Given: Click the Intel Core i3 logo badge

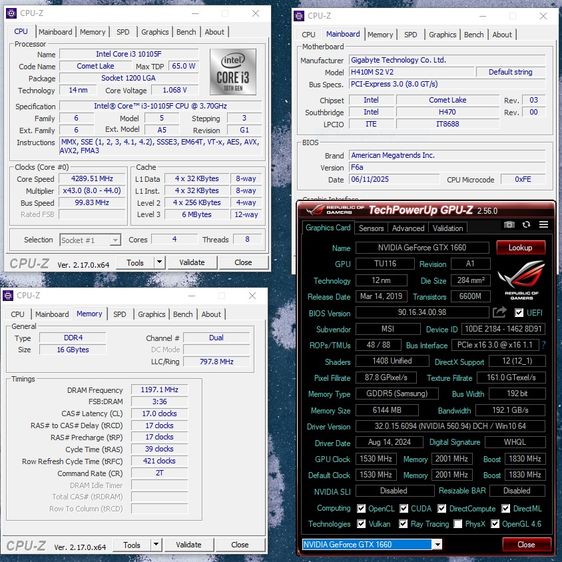Looking at the screenshot, I should [x=233, y=72].
